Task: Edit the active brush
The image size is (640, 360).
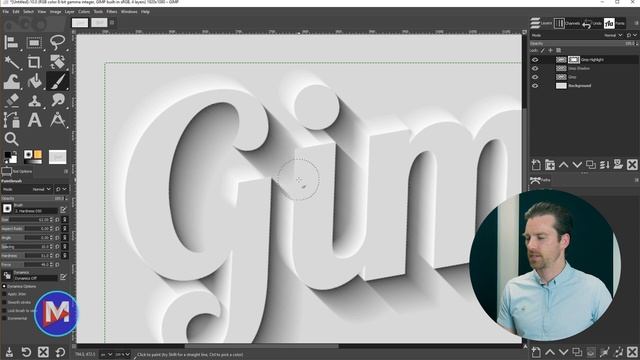Action: (63, 210)
